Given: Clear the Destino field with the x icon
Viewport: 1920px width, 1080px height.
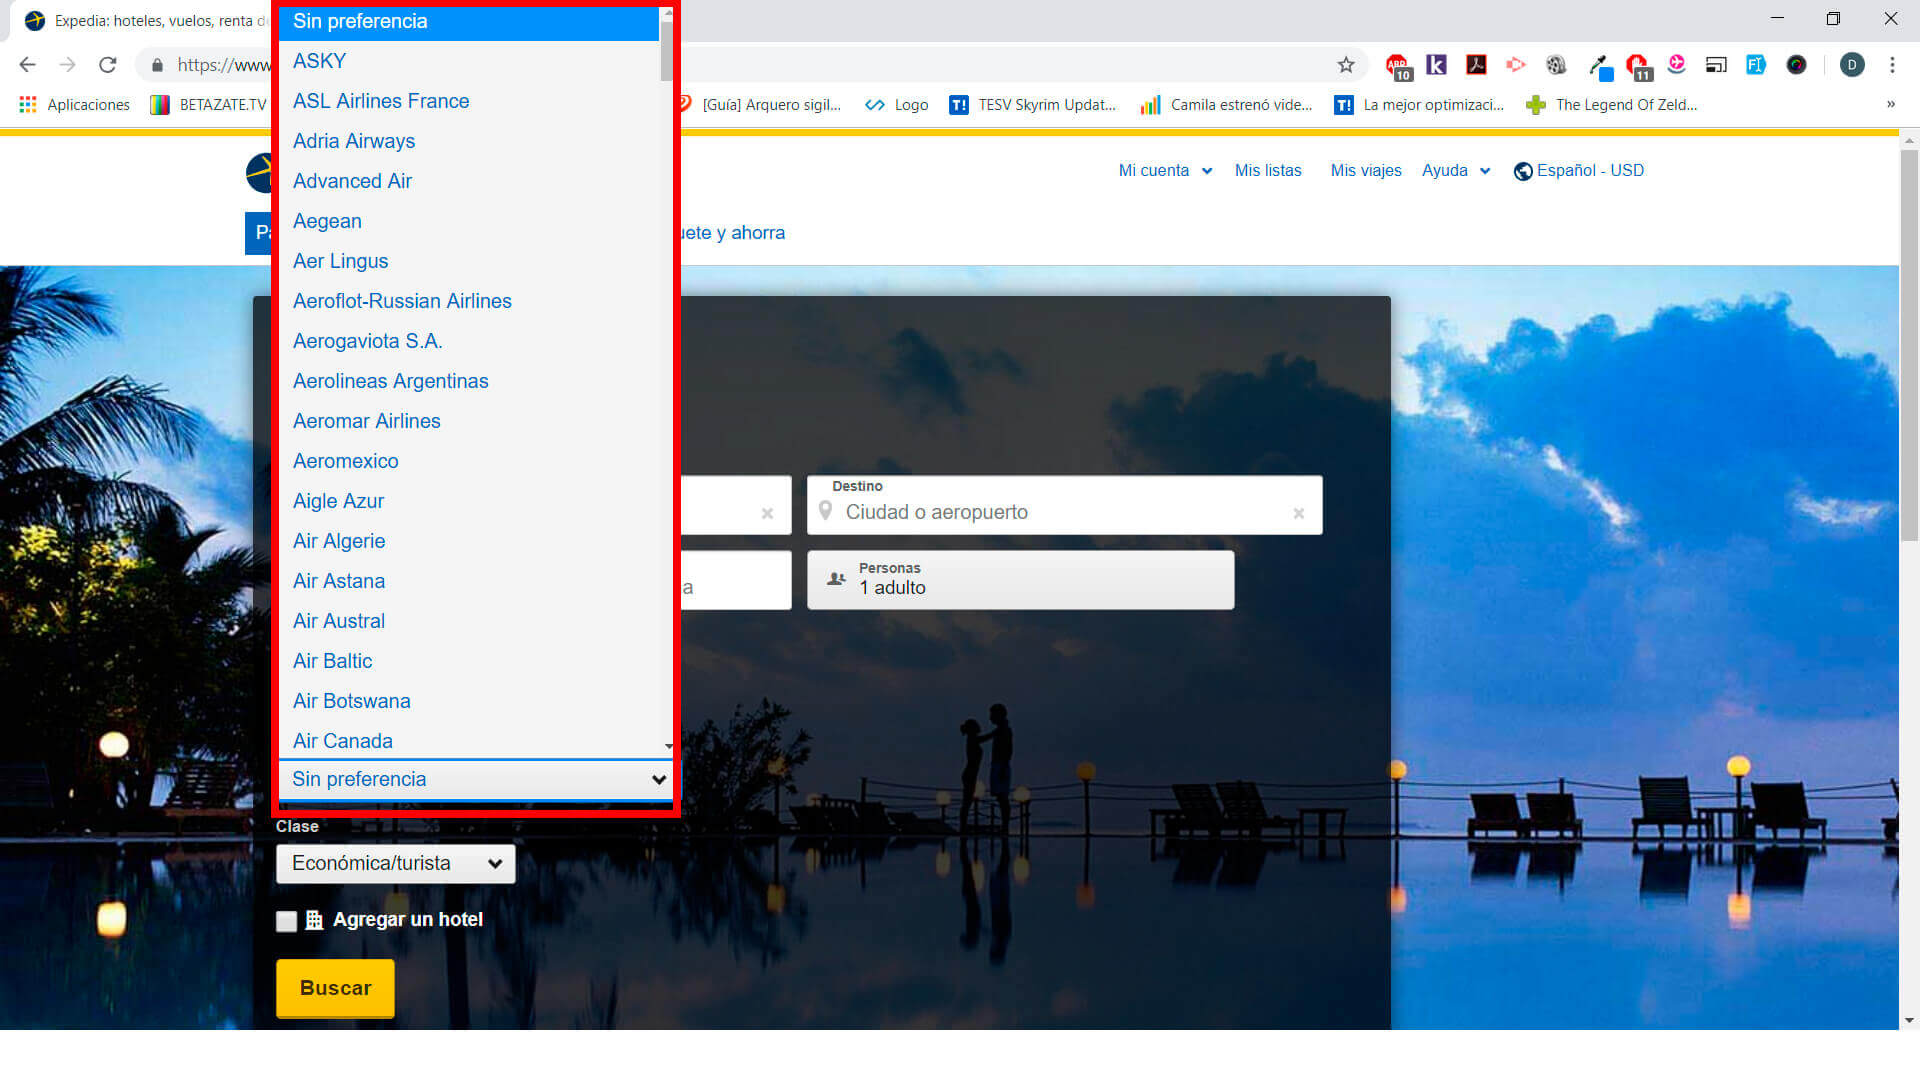Looking at the screenshot, I should [1298, 513].
